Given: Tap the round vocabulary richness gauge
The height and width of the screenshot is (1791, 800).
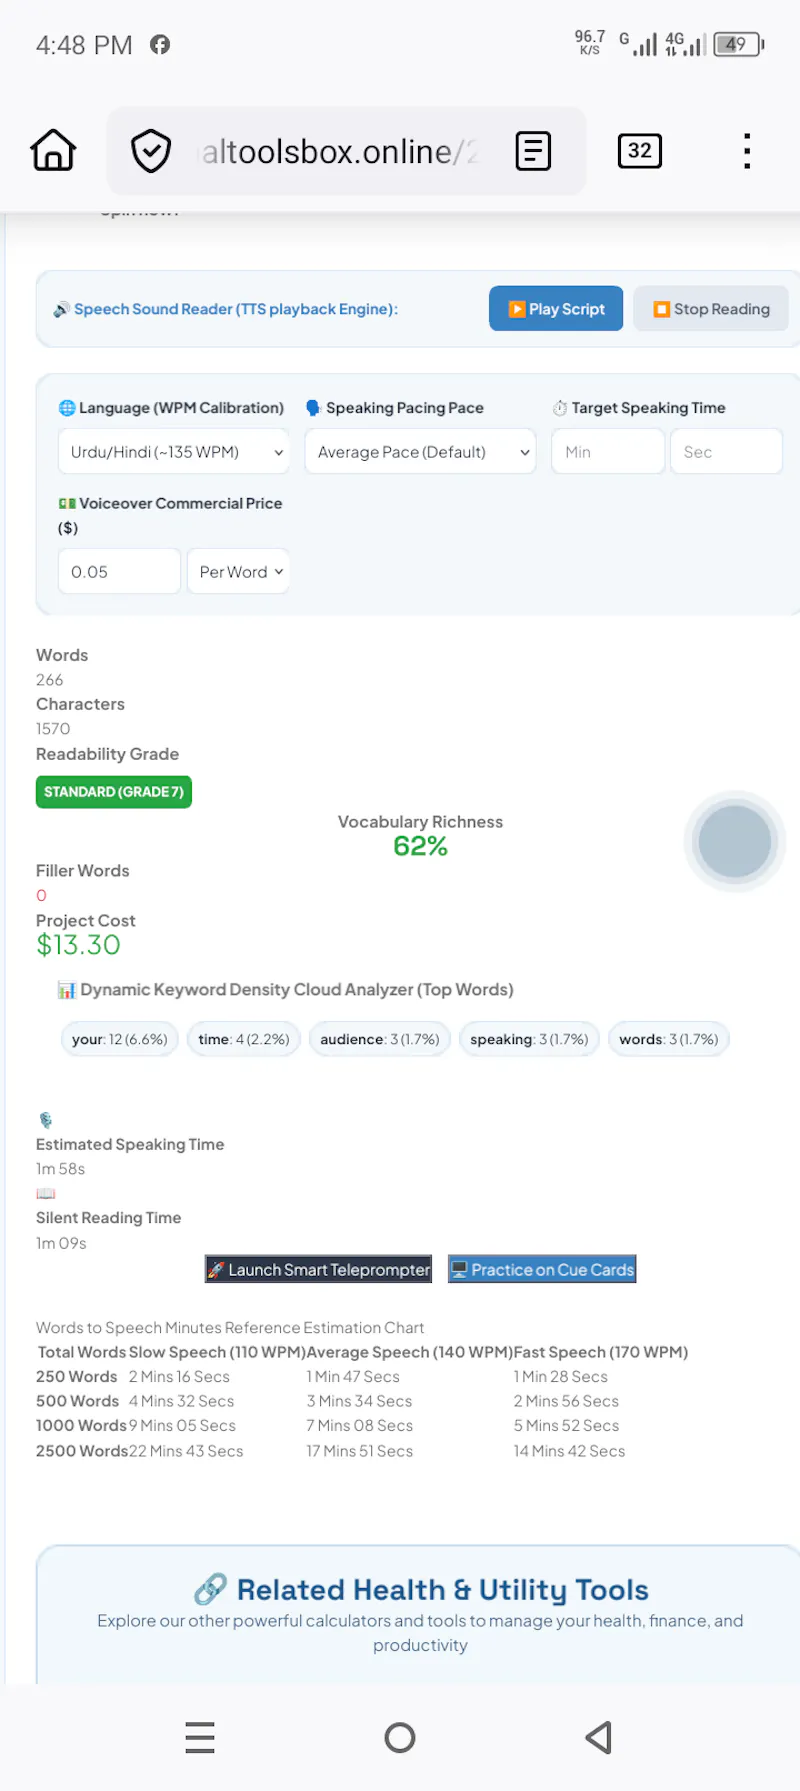Looking at the screenshot, I should [735, 841].
